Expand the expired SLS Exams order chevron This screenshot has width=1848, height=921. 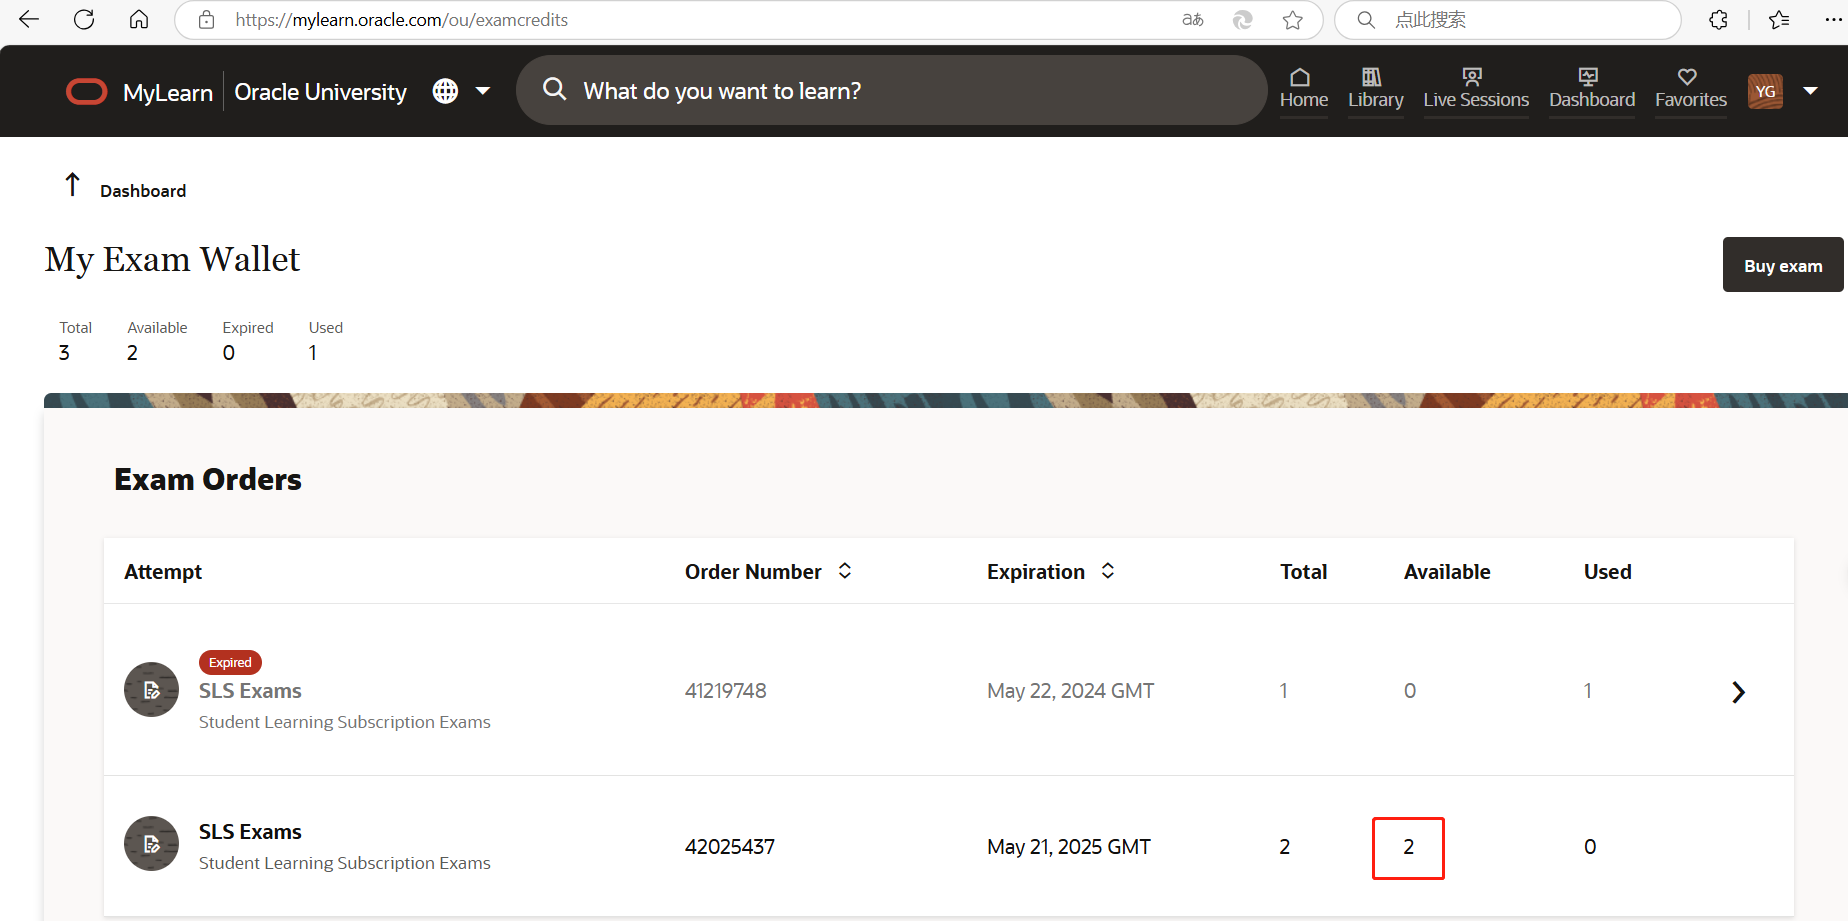click(x=1738, y=692)
